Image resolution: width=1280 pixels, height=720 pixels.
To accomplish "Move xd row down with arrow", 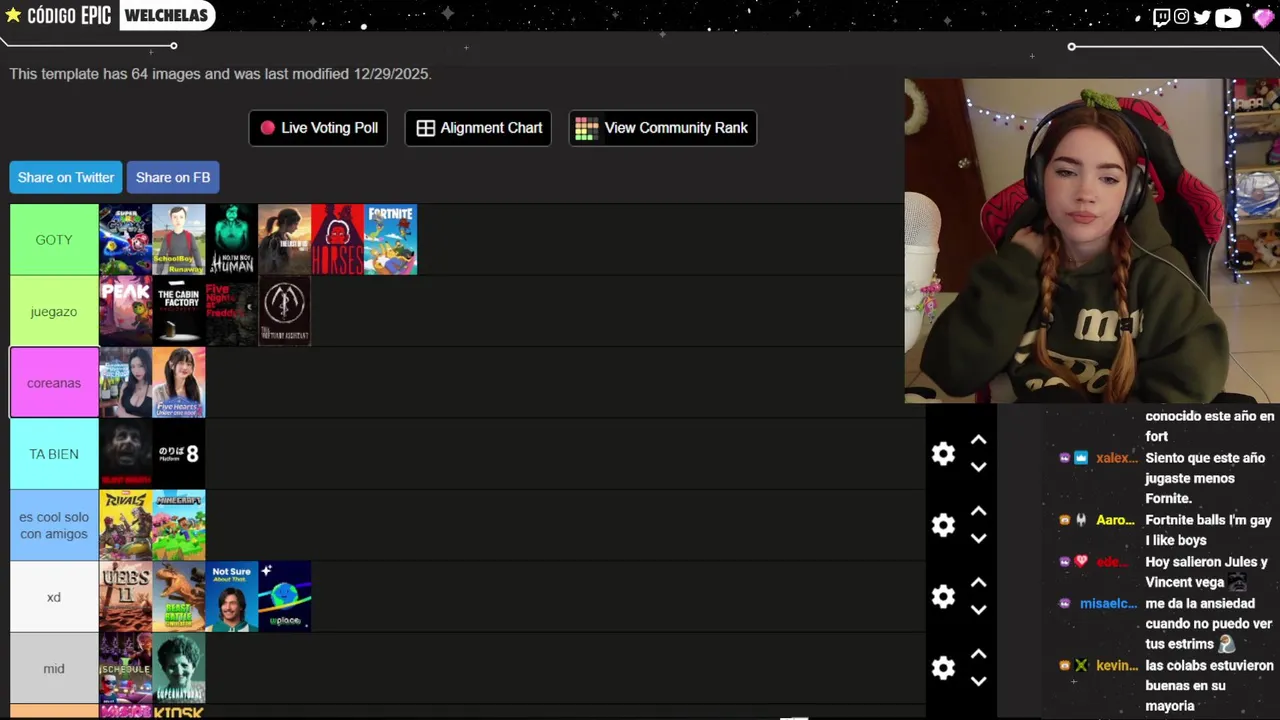I will (x=979, y=610).
